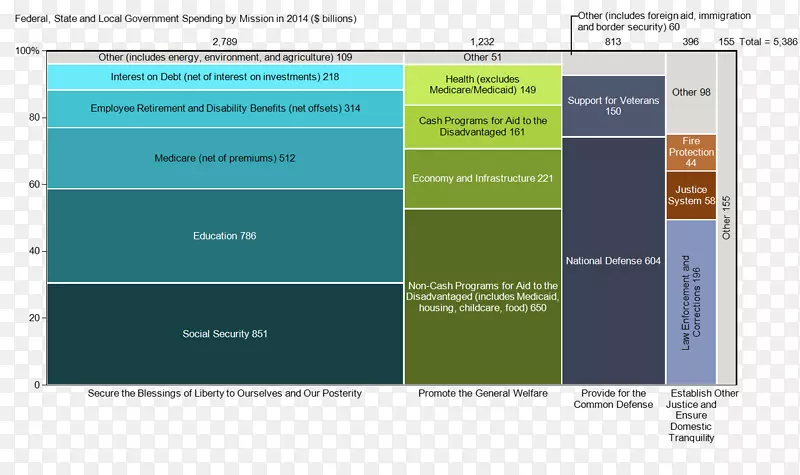Select the Education 786 block
The width and height of the screenshot is (800, 475).
pyautogui.click(x=225, y=236)
